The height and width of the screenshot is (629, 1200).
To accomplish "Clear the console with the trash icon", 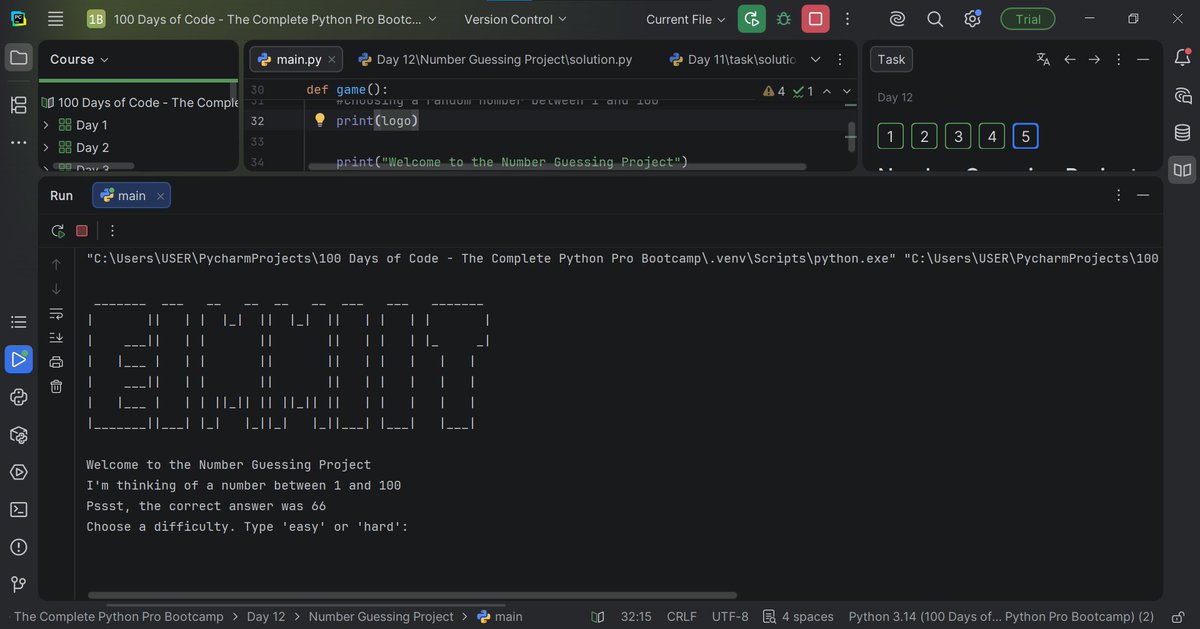I will pos(56,385).
